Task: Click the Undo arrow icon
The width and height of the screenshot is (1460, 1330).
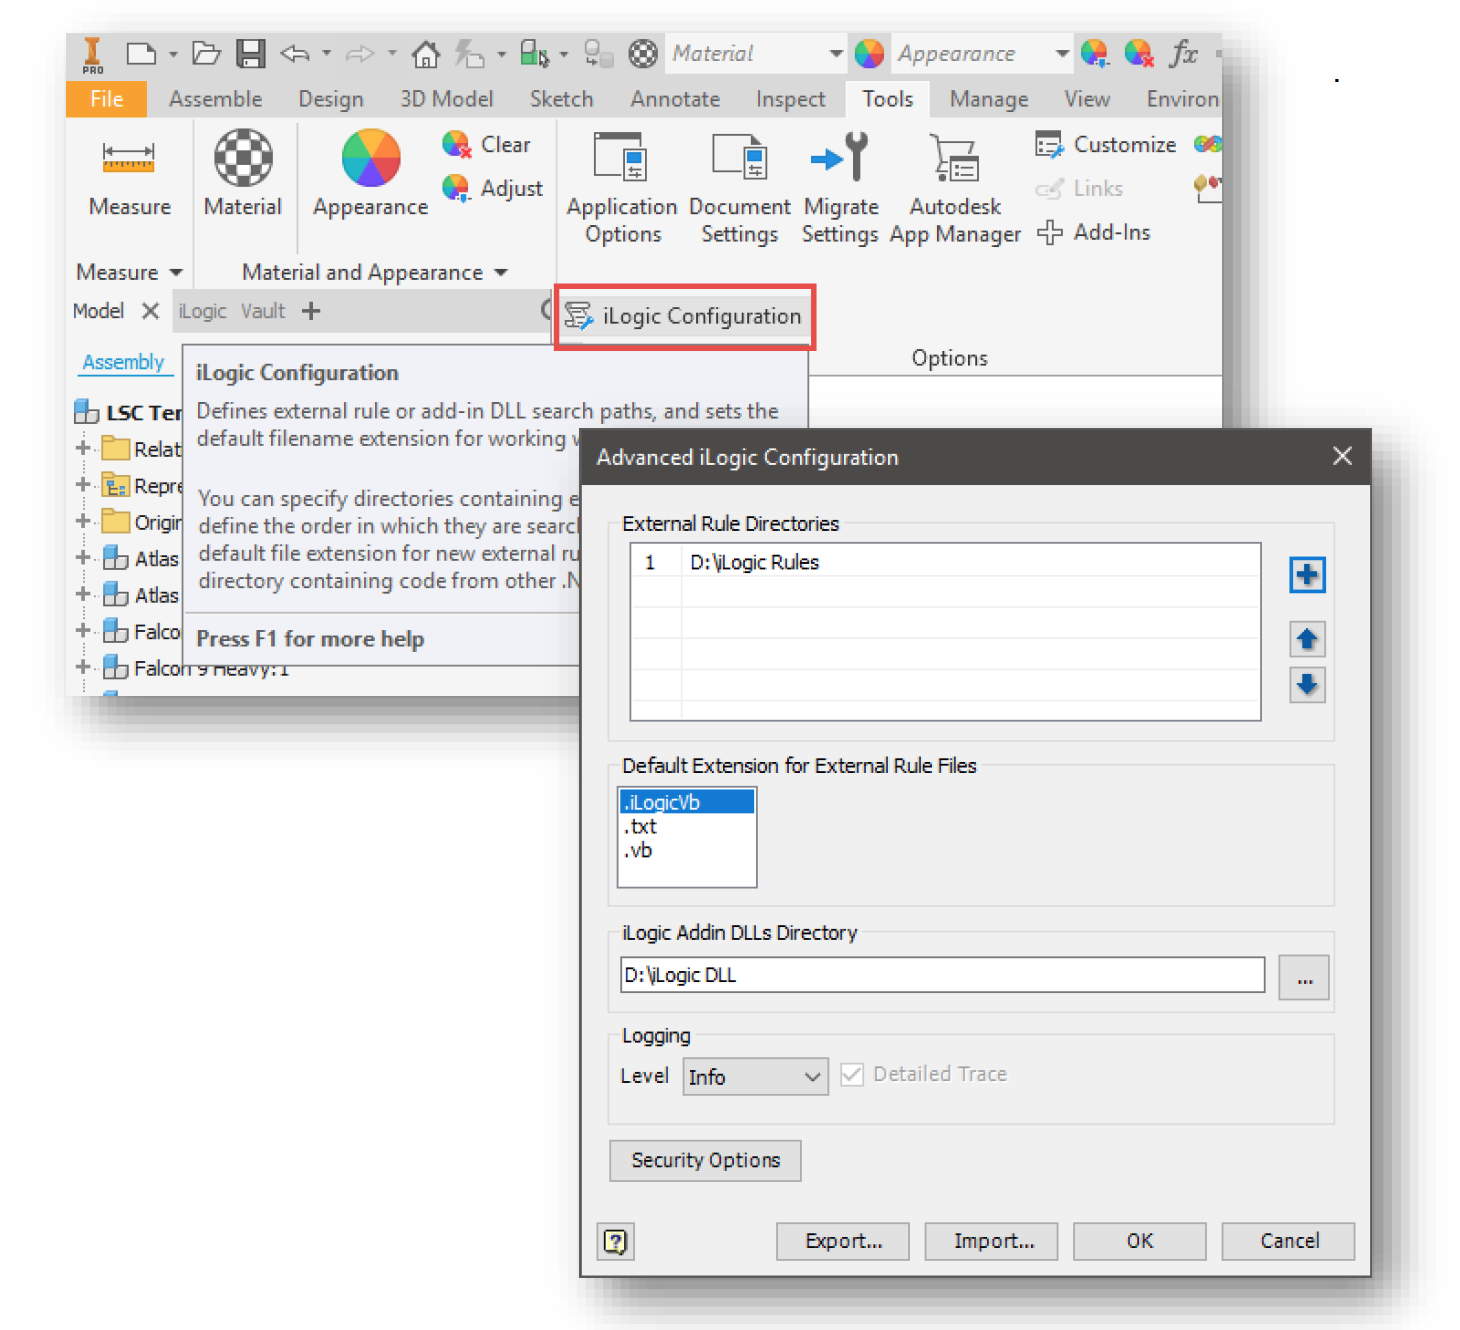Action: (294, 53)
